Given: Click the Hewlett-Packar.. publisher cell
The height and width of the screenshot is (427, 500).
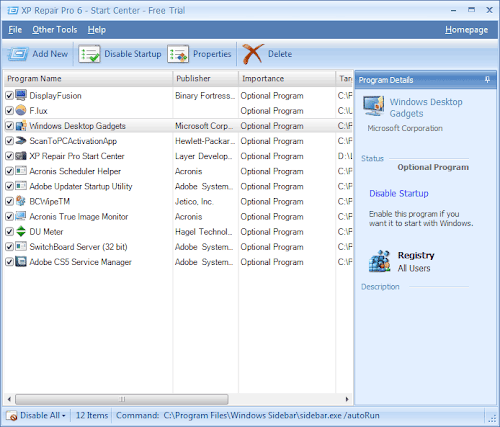Looking at the screenshot, I should point(205,141).
